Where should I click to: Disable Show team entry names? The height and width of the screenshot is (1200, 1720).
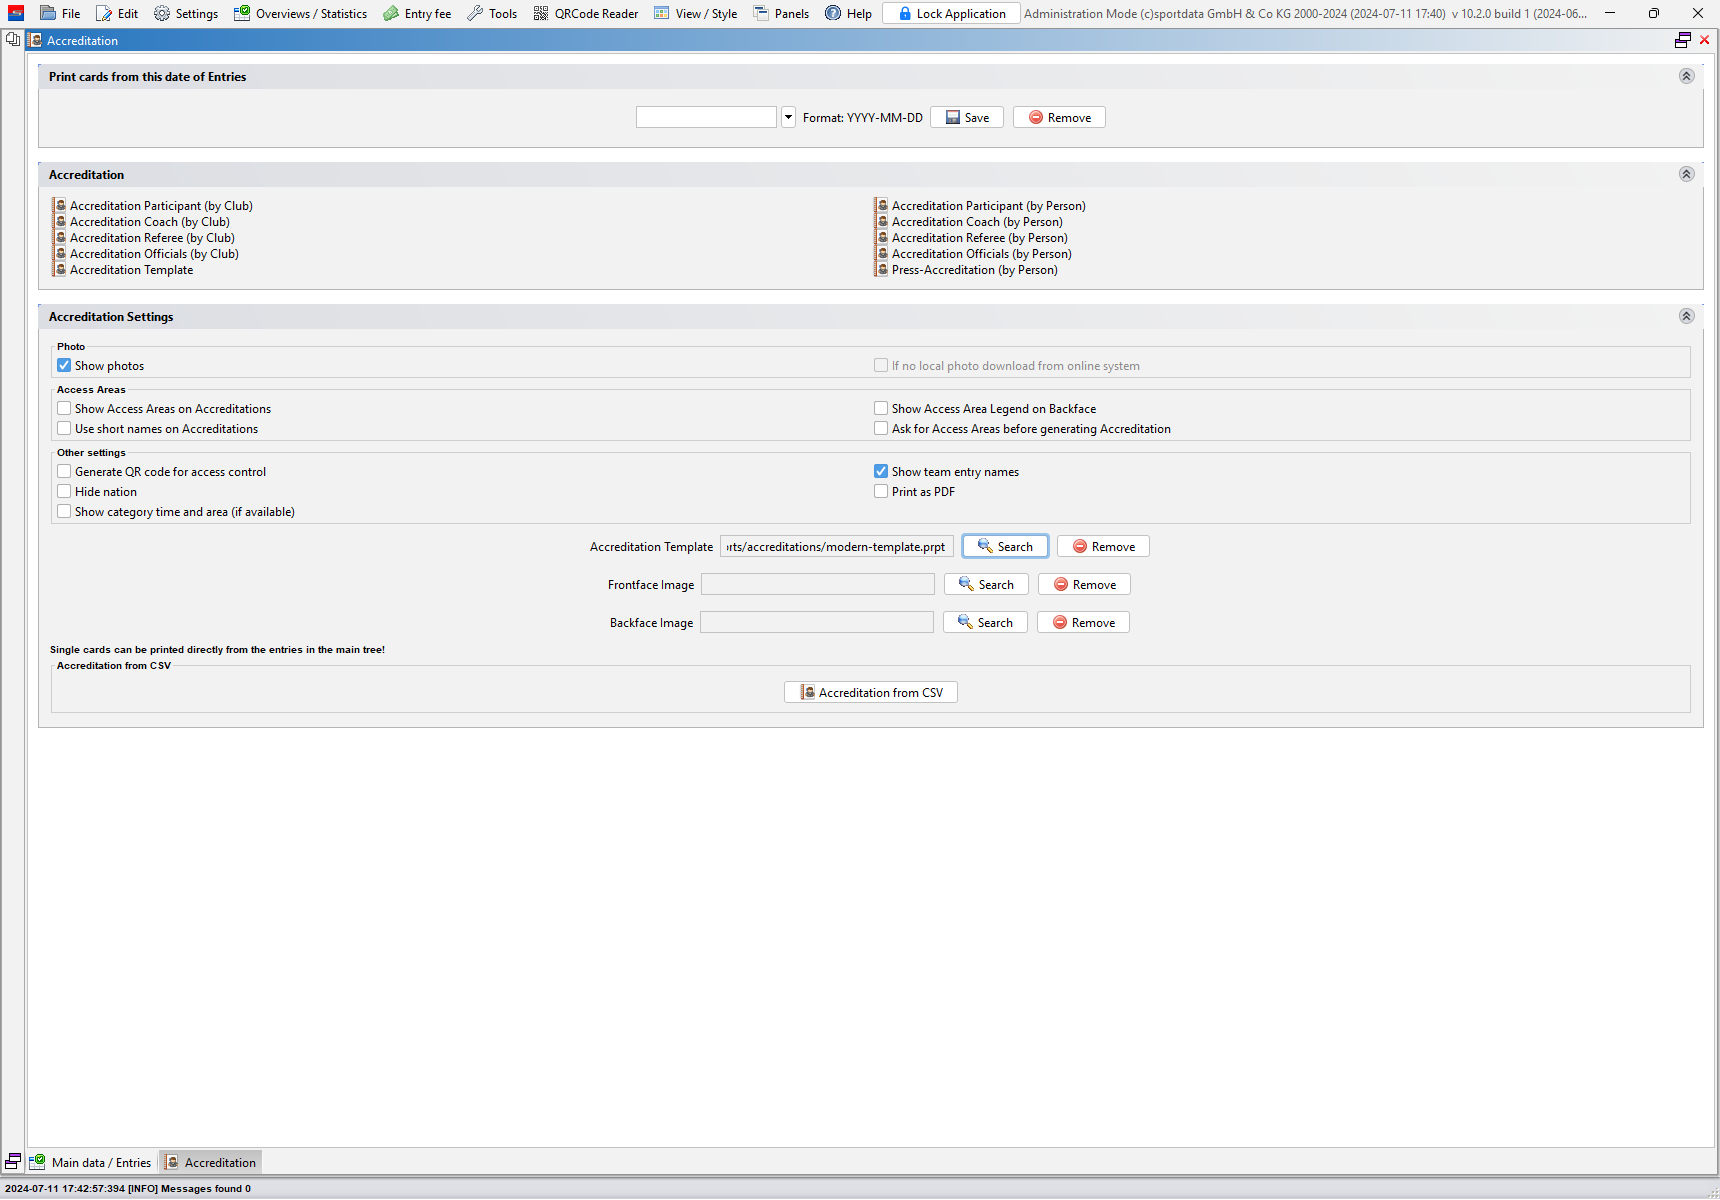881,471
